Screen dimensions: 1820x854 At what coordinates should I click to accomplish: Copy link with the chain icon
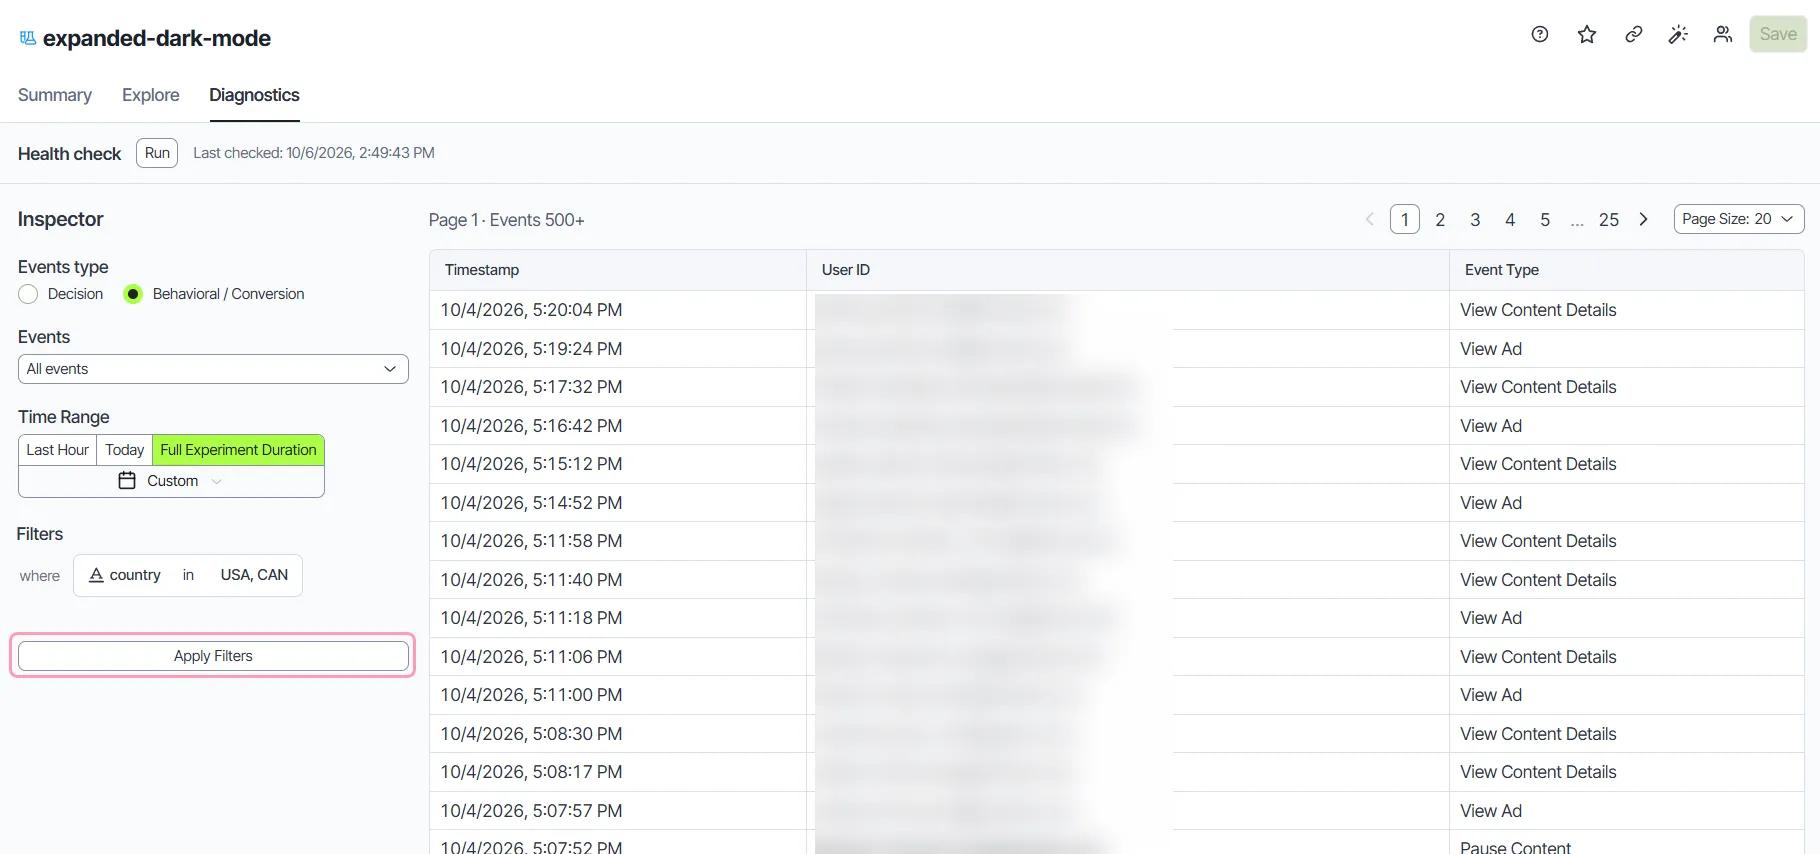1634,34
